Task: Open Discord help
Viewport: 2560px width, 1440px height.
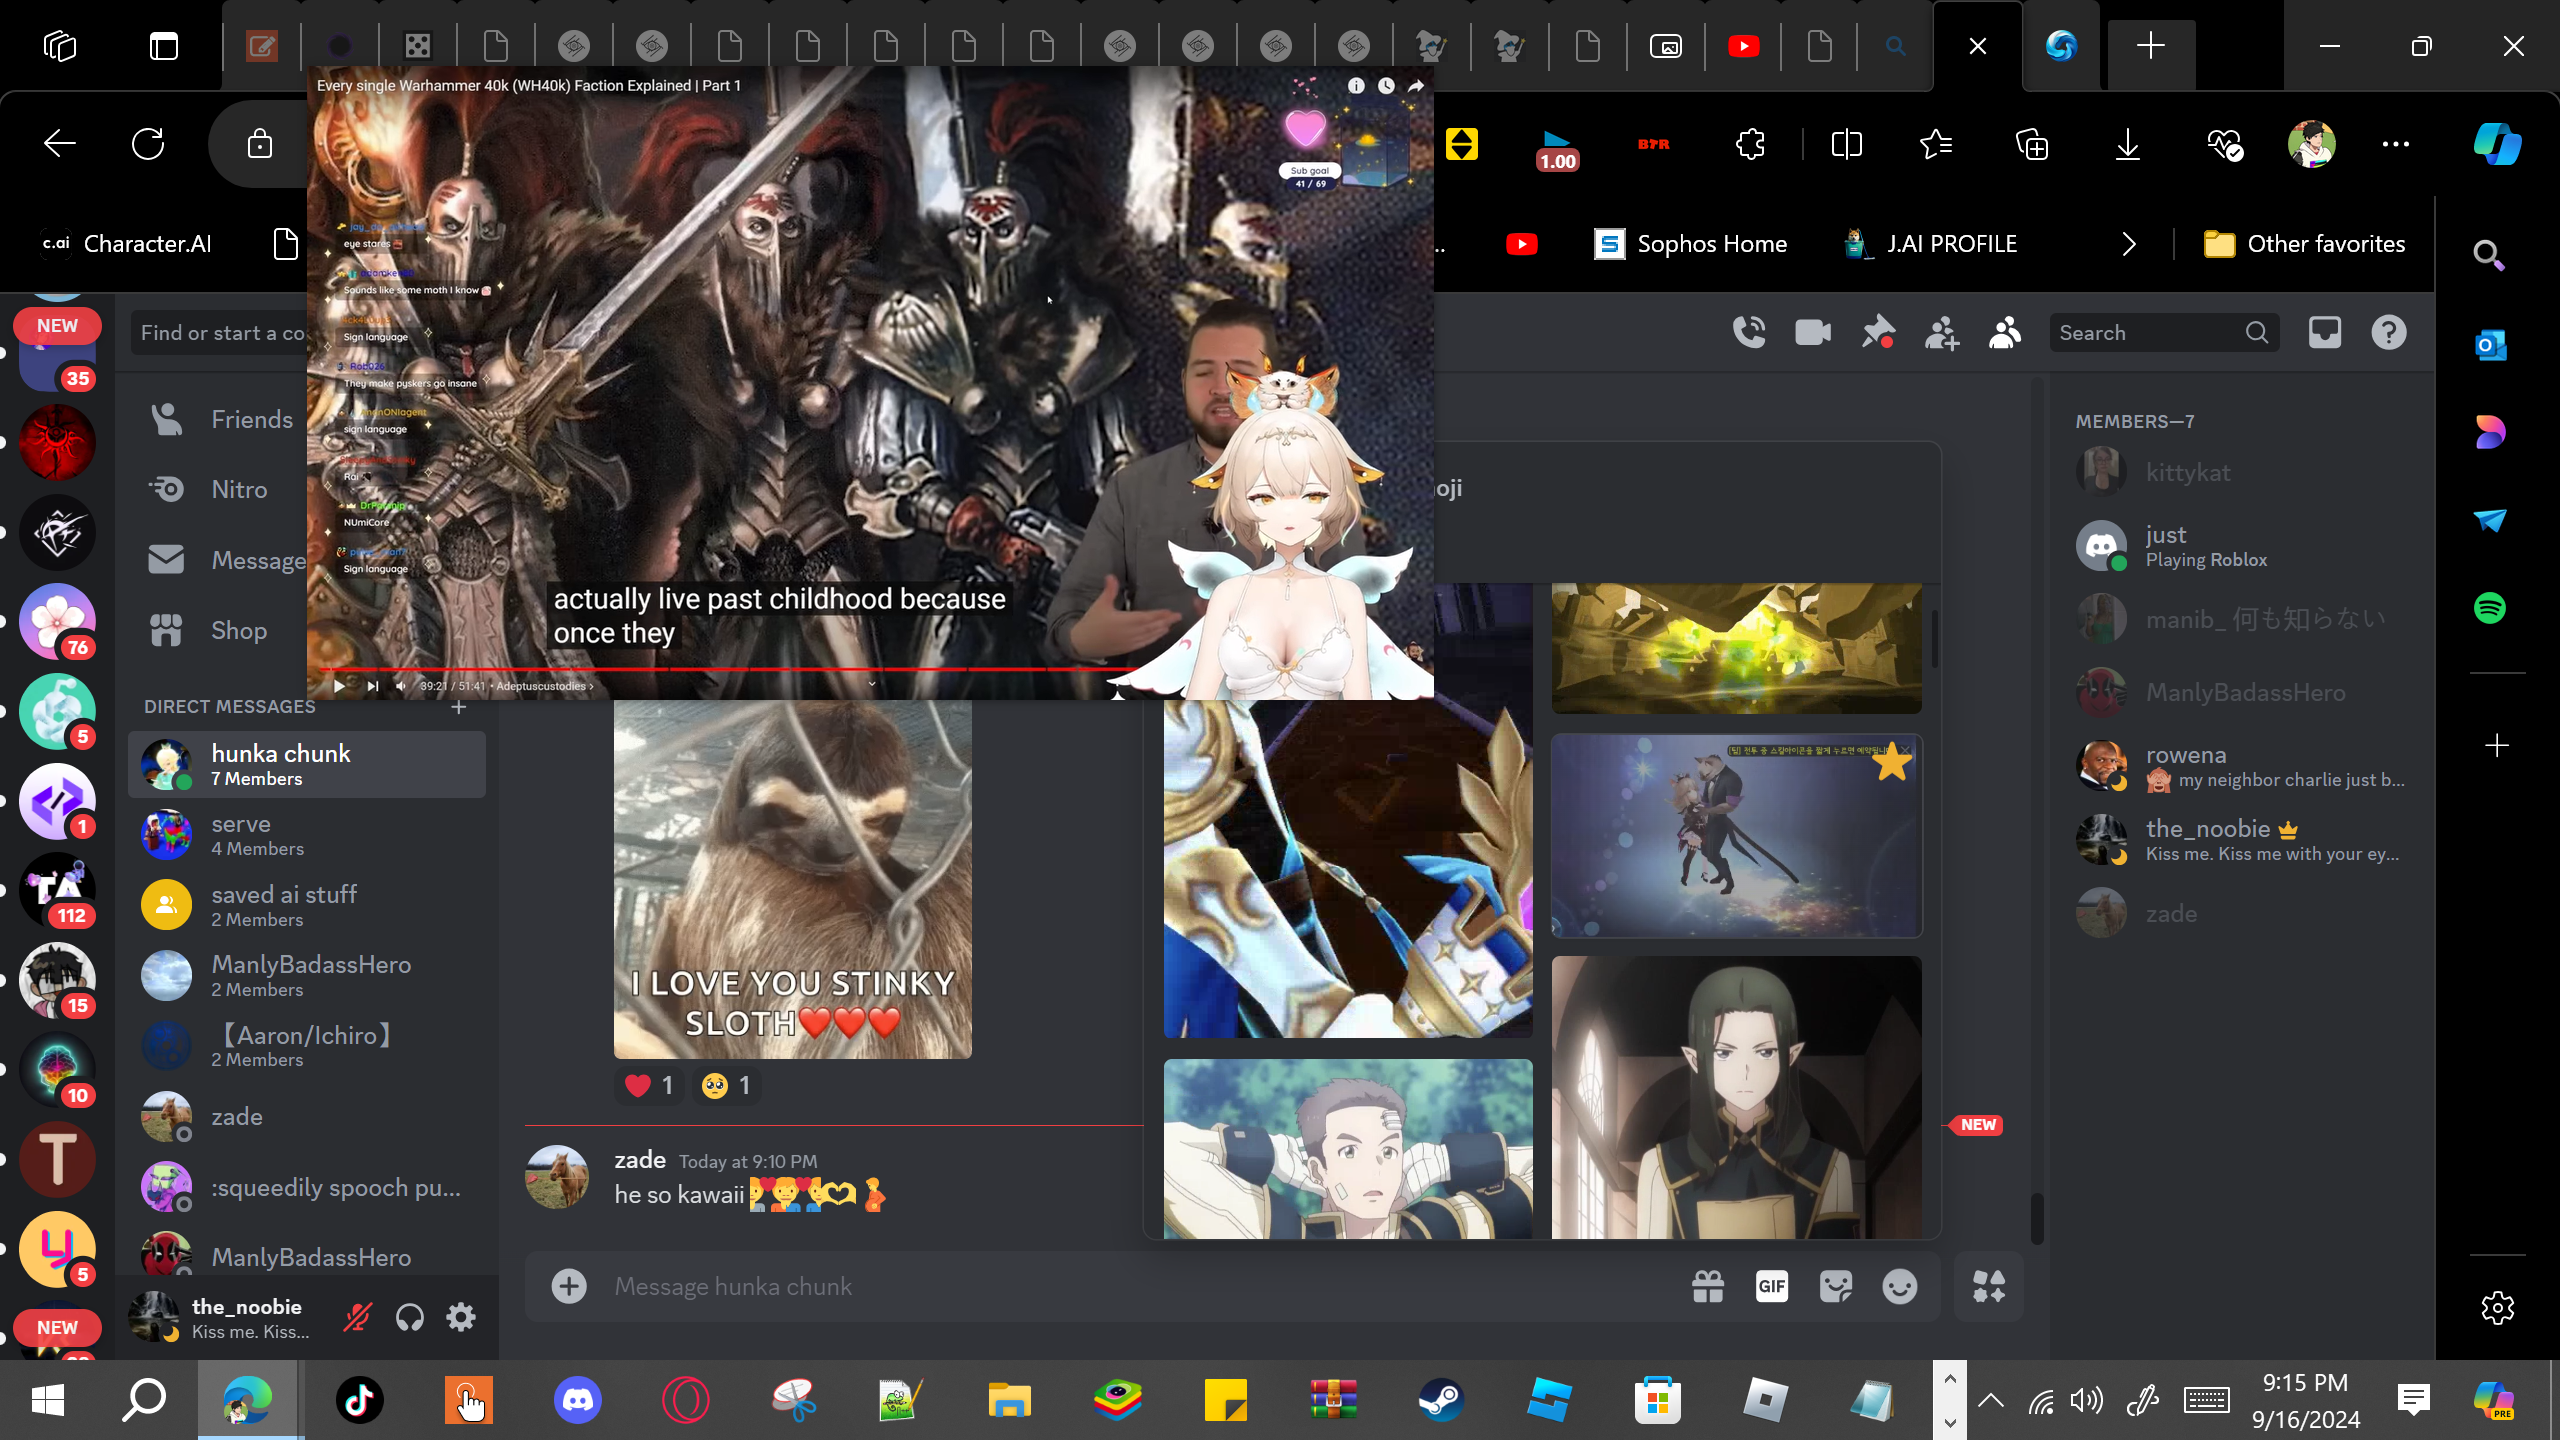Action: point(2389,333)
